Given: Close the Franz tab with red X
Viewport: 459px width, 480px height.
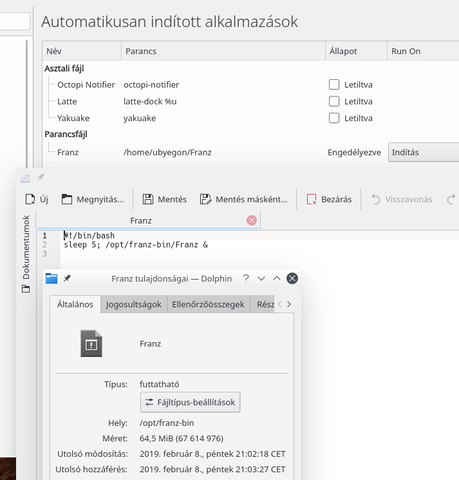Looking at the screenshot, I should click(x=252, y=220).
